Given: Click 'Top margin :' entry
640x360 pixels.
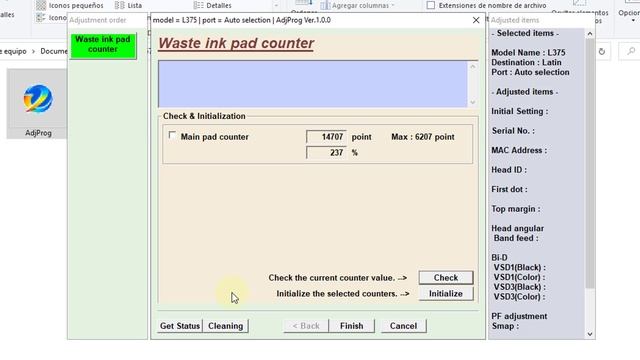Looking at the screenshot, I should pos(516,209).
